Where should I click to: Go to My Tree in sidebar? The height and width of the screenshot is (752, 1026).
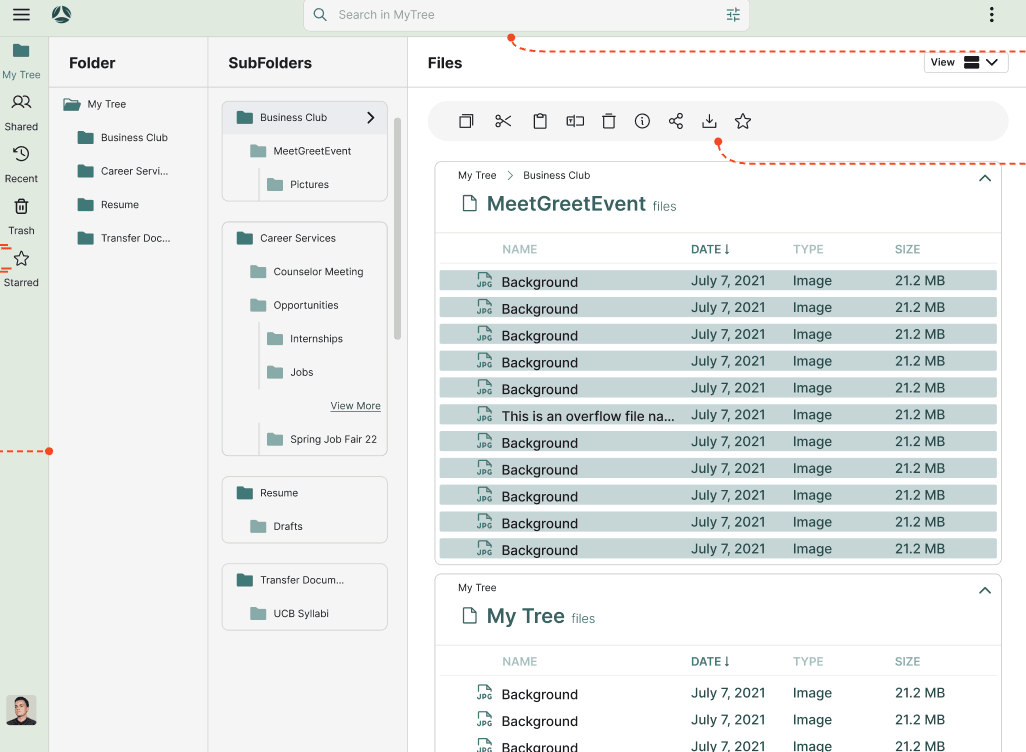21,61
